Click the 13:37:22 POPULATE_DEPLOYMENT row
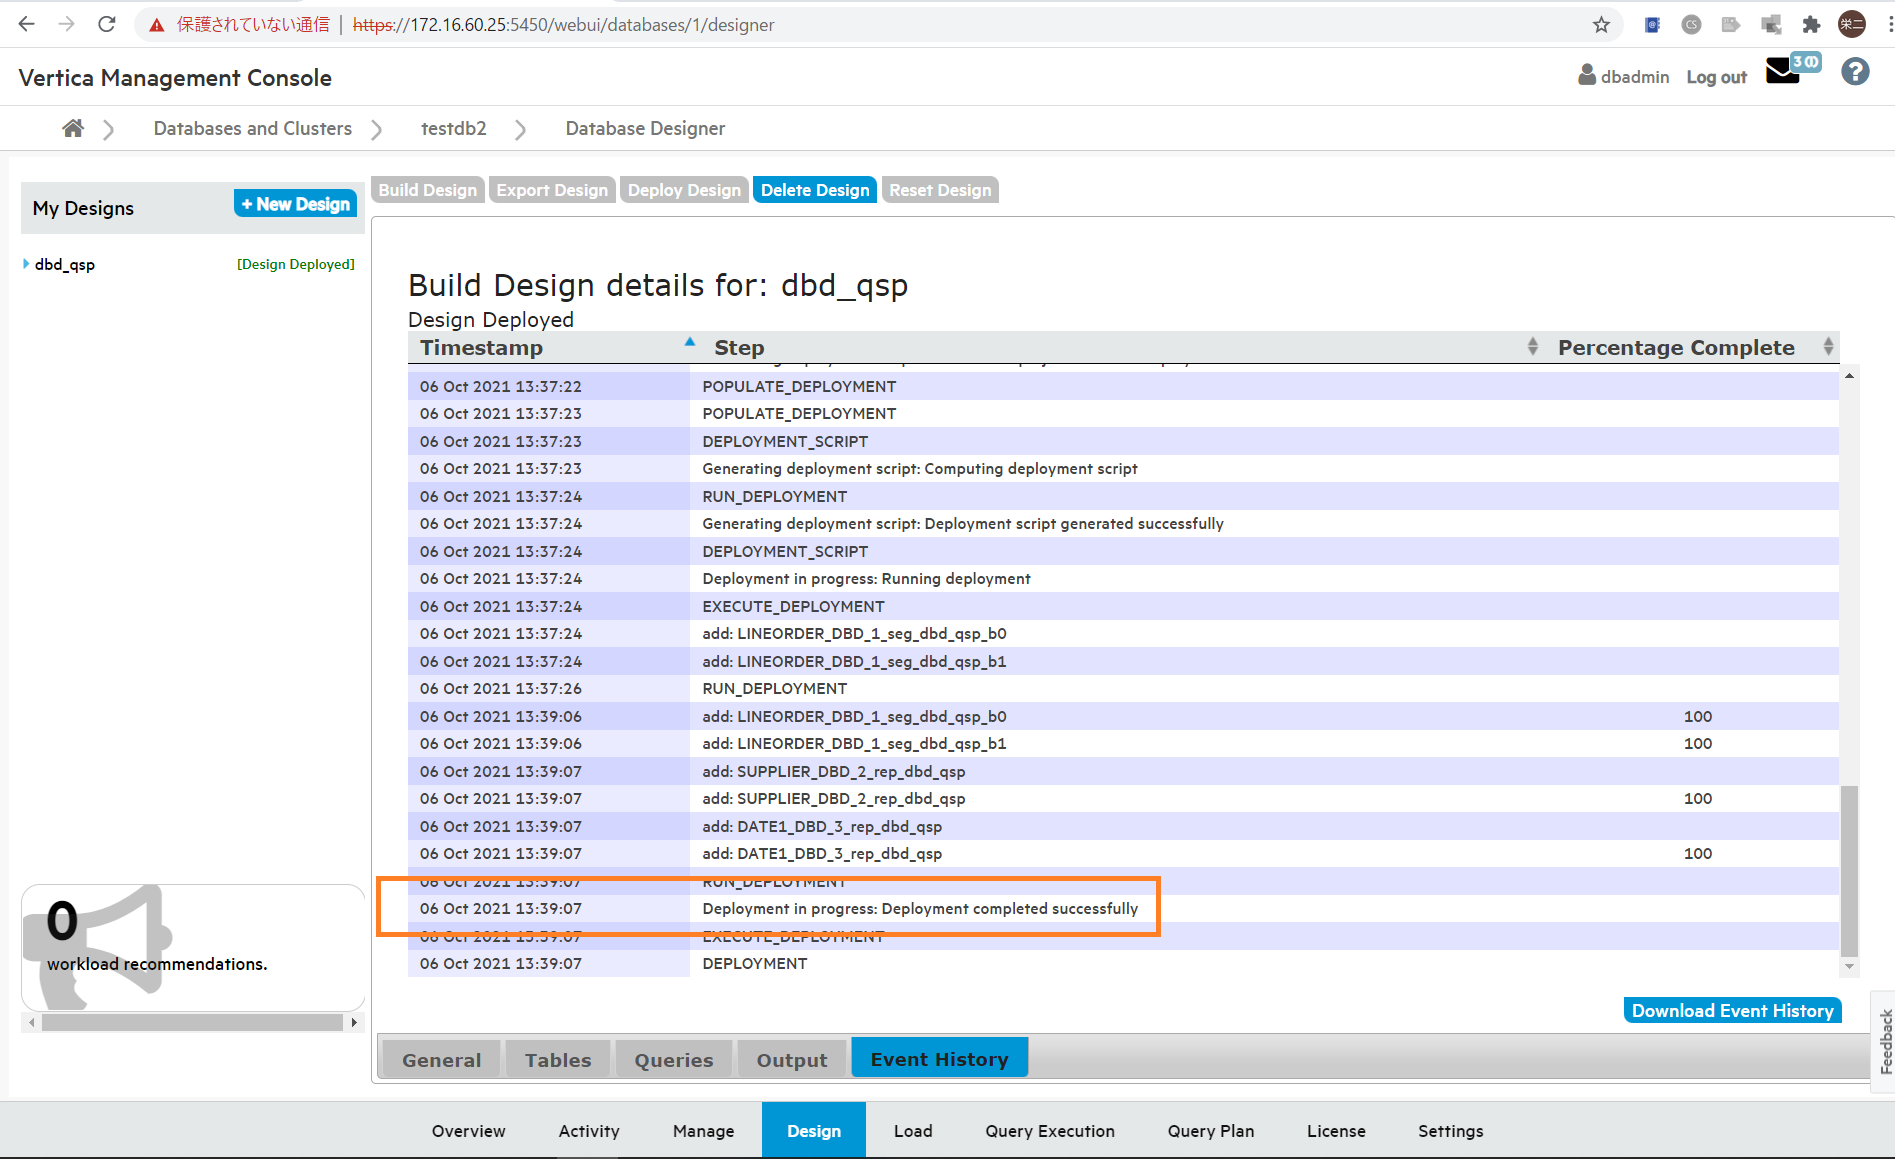Viewport: 1895px width, 1159px height. [1123, 386]
